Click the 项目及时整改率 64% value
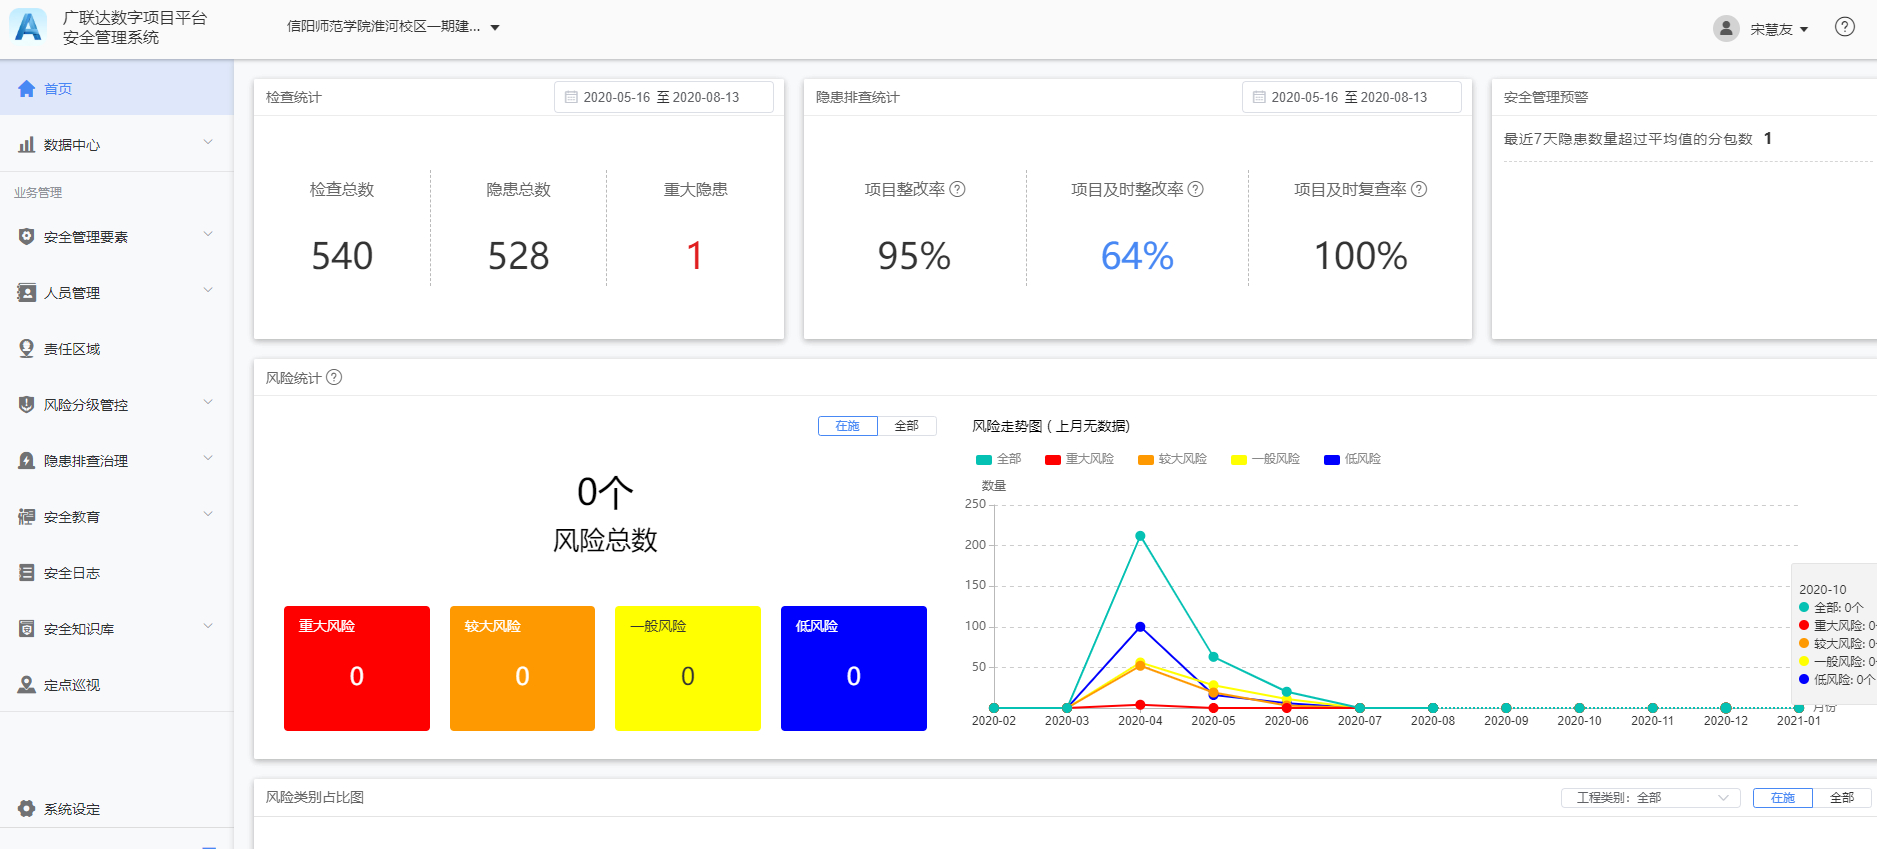This screenshot has height=849, width=1877. tap(1137, 256)
